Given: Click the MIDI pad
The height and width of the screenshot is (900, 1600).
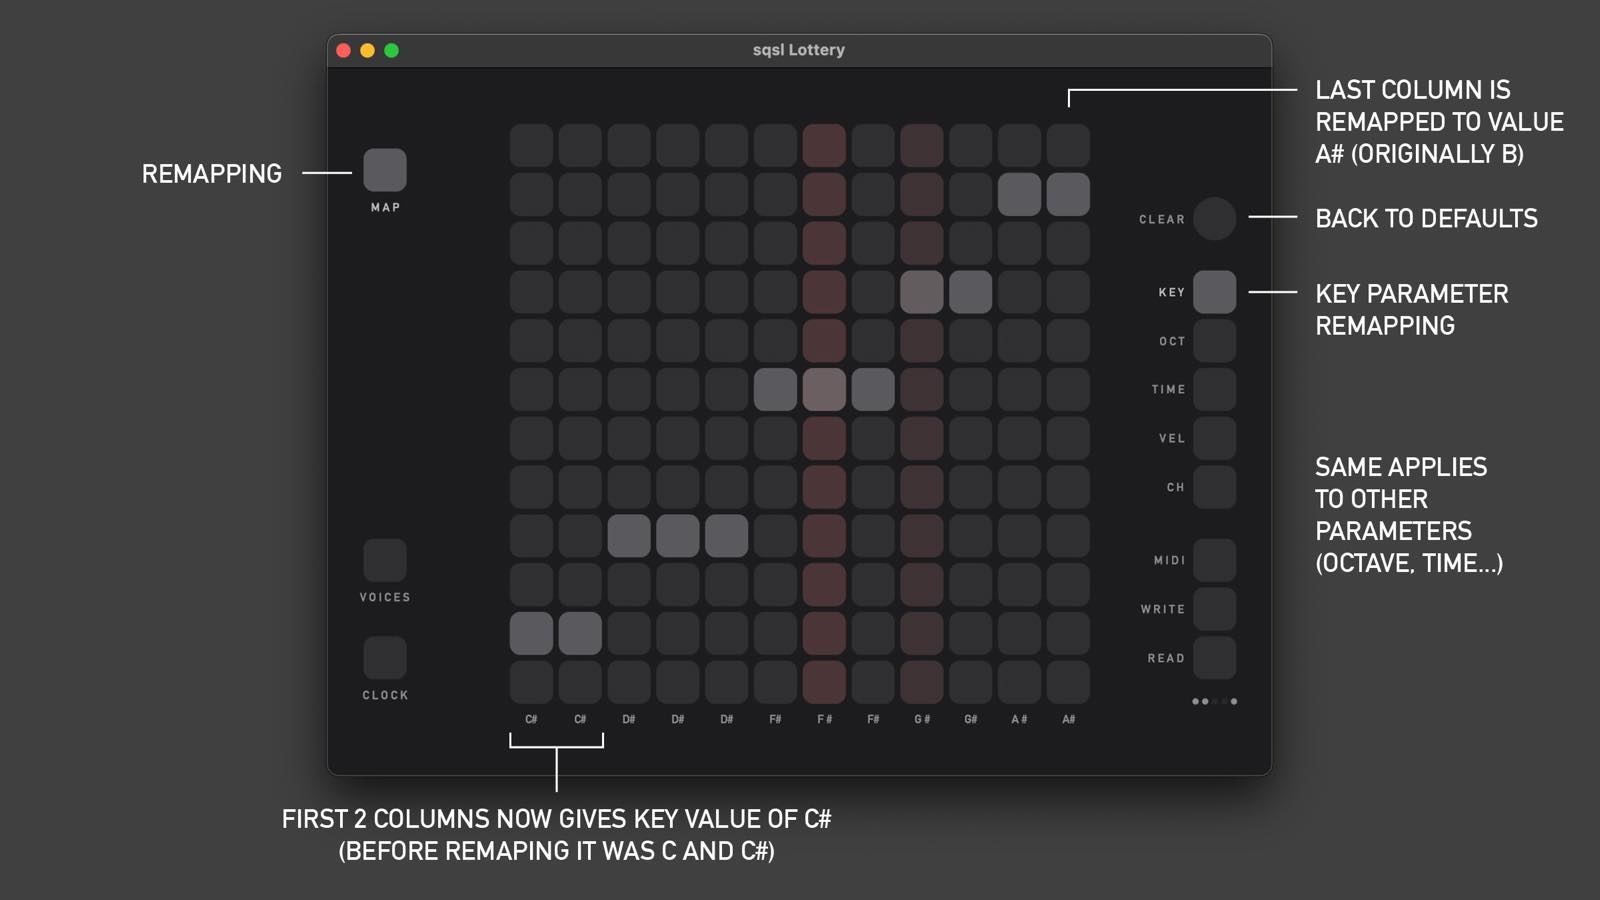Looking at the screenshot, I should (1215, 560).
